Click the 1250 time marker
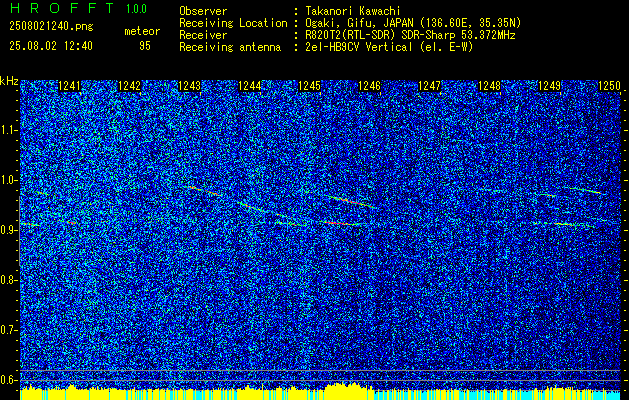 [x=609, y=86]
